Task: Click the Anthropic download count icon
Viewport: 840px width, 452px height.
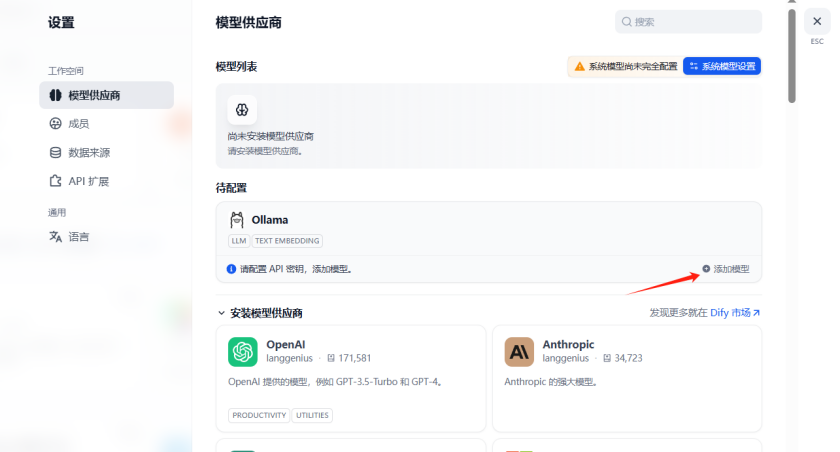Action: point(607,358)
